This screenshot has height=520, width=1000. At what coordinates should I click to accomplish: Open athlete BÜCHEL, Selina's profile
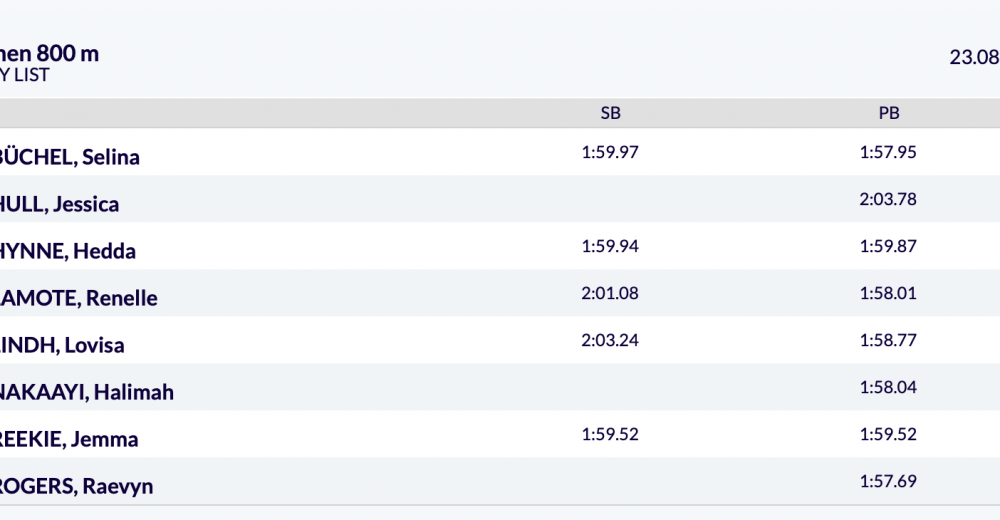click(68, 157)
